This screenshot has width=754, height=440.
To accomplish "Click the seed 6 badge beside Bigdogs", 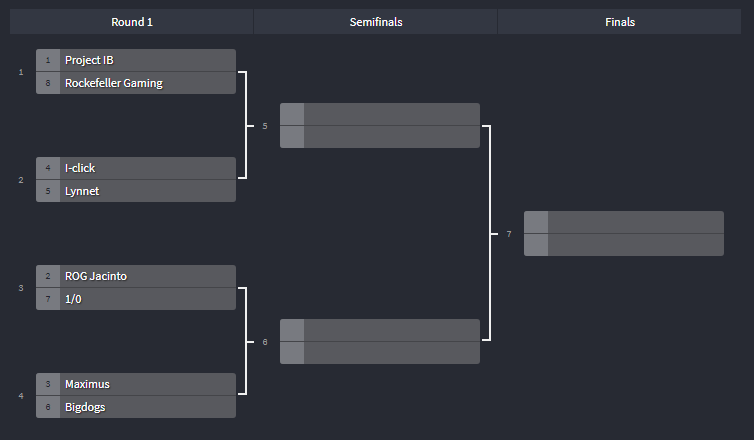I will pyautogui.click(x=48, y=407).
